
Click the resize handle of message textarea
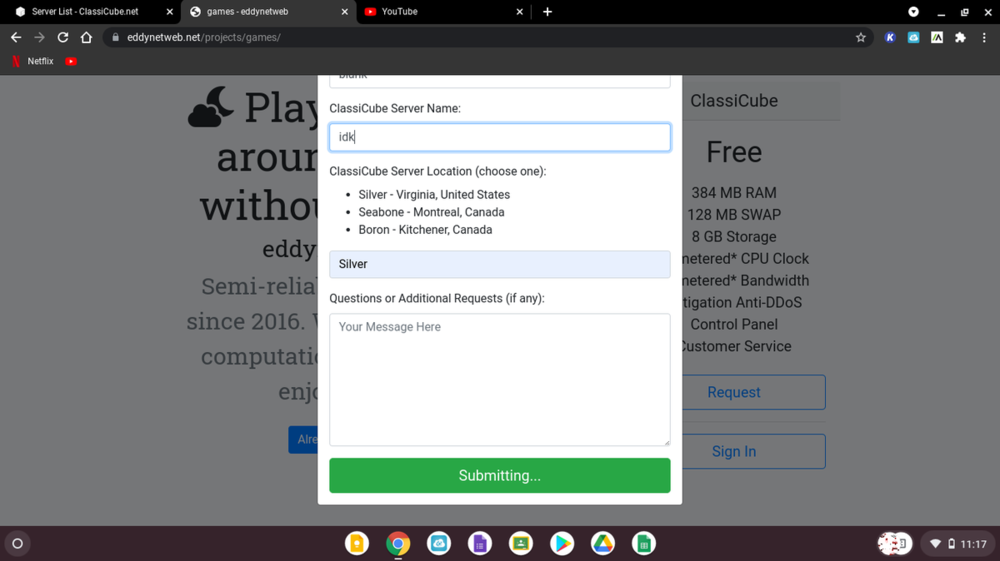(x=666, y=442)
